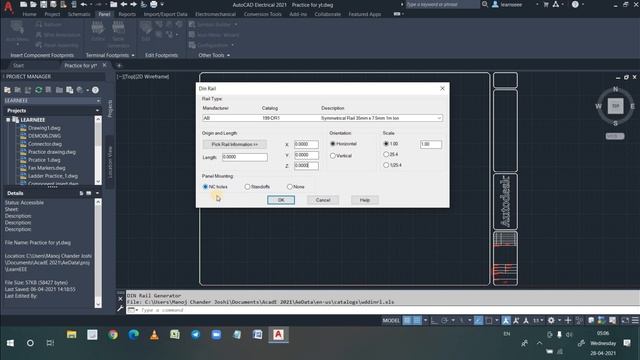Collapse the Projects section in Project Manager
The width and height of the screenshot is (640, 360).
click(x=97, y=111)
